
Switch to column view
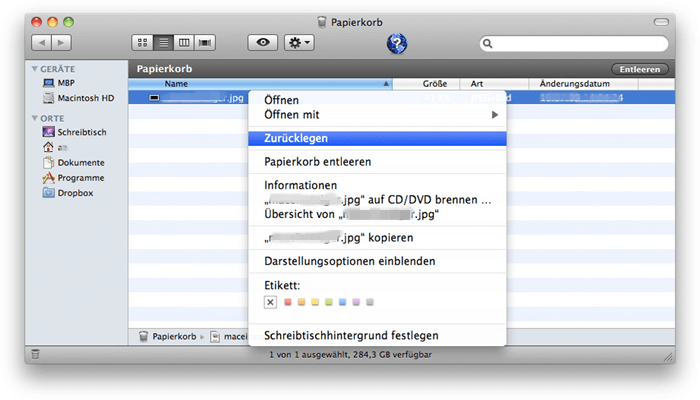tap(184, 43)
